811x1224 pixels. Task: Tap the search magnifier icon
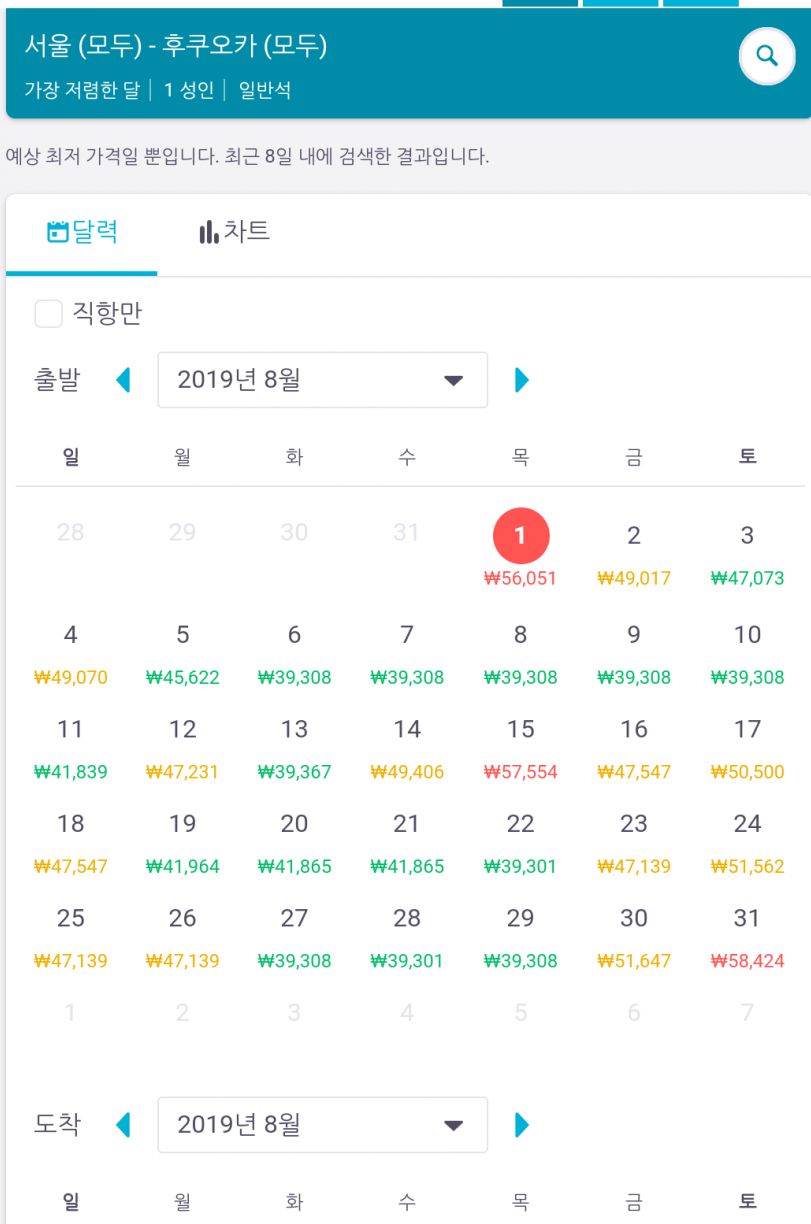(767, 56)
